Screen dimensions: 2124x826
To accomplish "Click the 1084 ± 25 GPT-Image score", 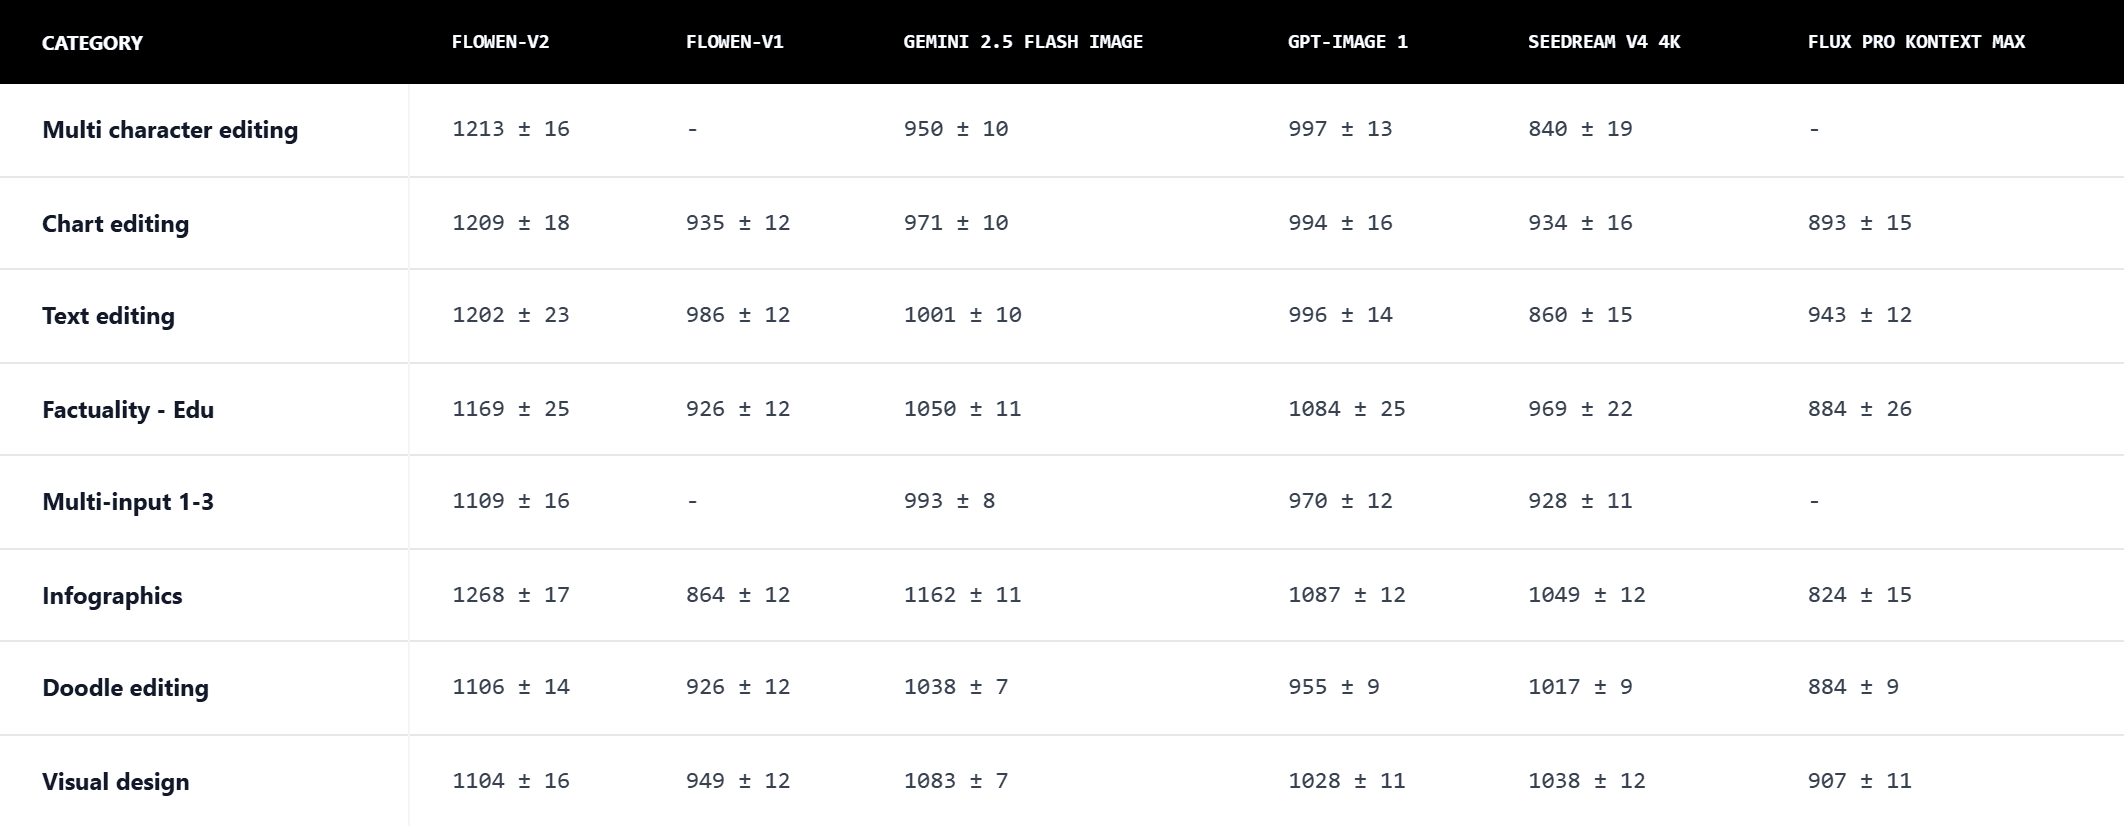I will (1346, 409).
